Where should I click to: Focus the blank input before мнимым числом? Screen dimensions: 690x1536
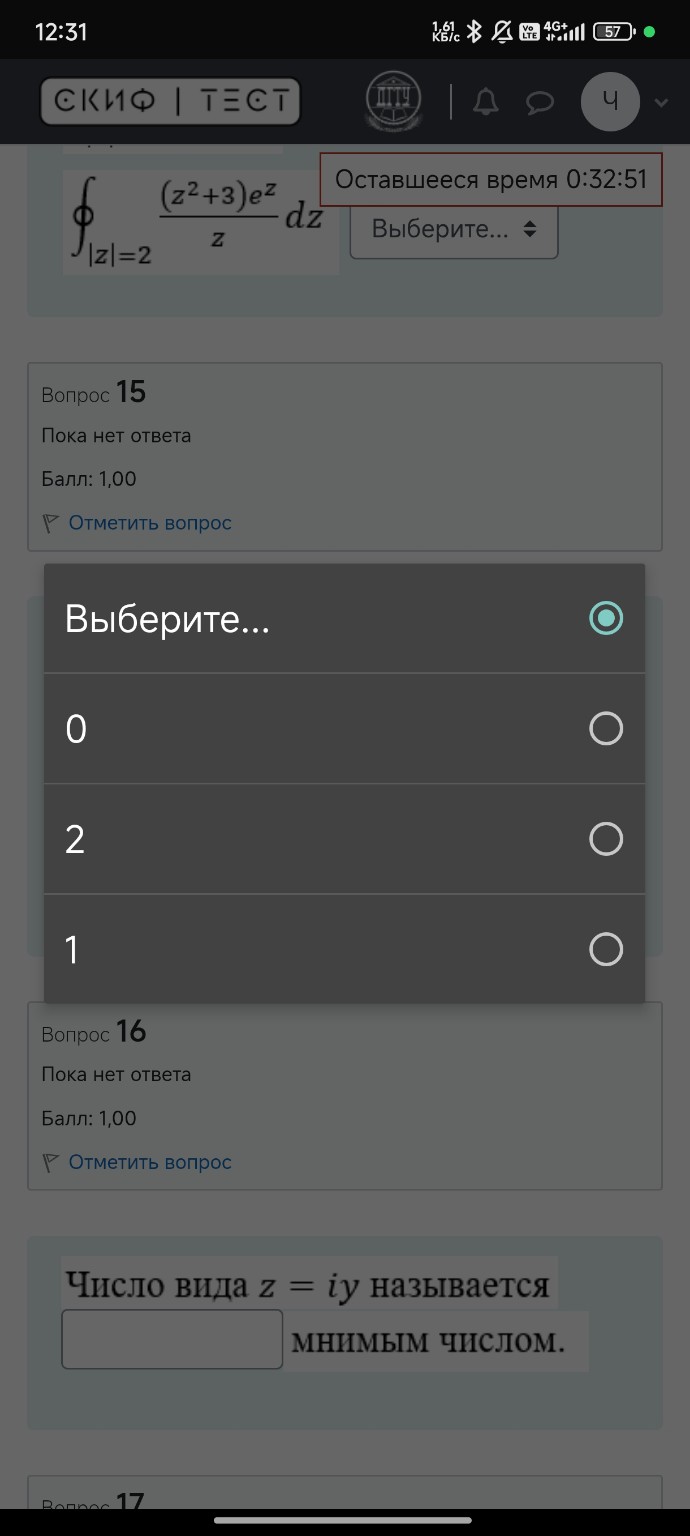172,1339
